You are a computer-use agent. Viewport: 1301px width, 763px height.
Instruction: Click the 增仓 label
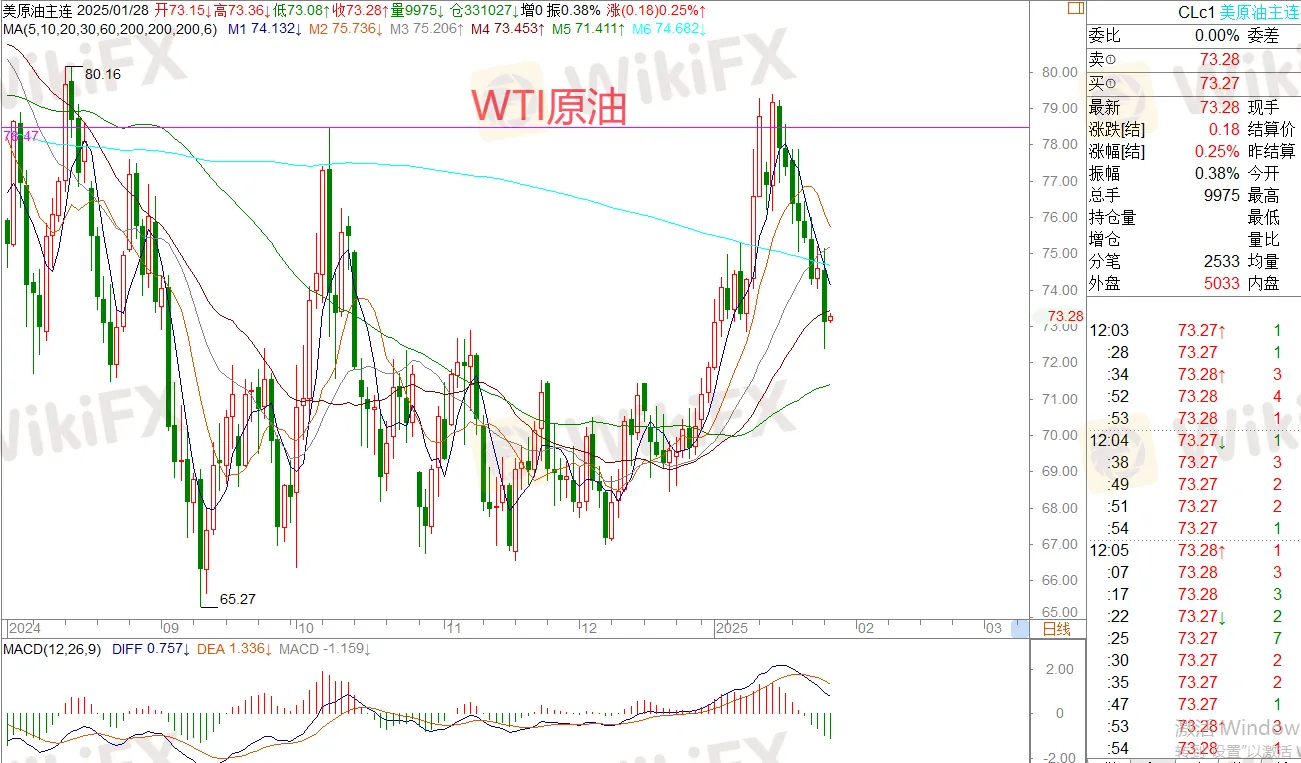point(1104,239)
